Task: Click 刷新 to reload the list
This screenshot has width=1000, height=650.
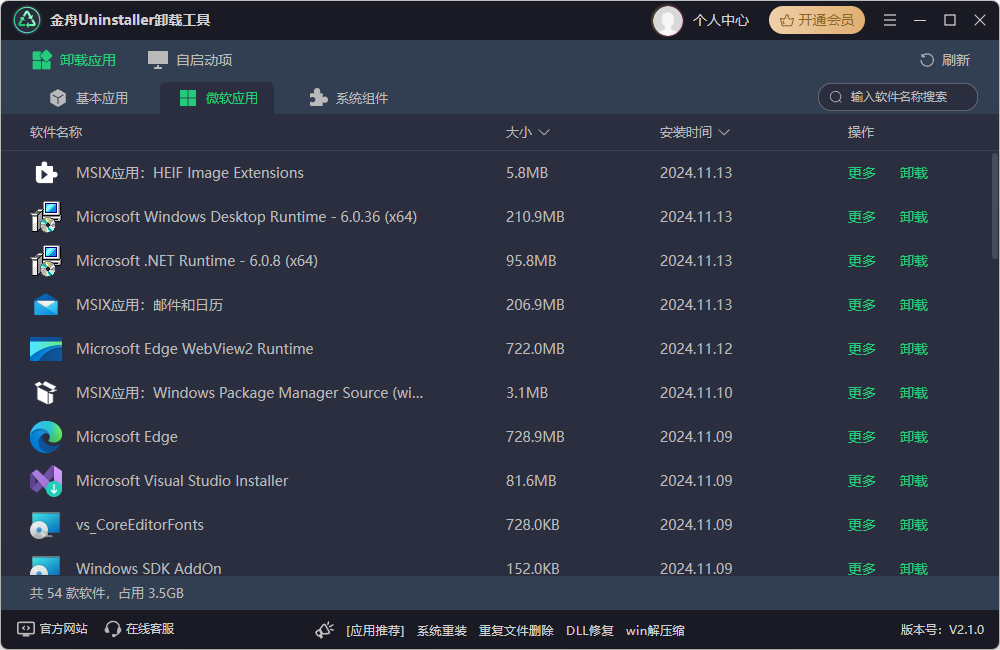Action: (945, 60)
